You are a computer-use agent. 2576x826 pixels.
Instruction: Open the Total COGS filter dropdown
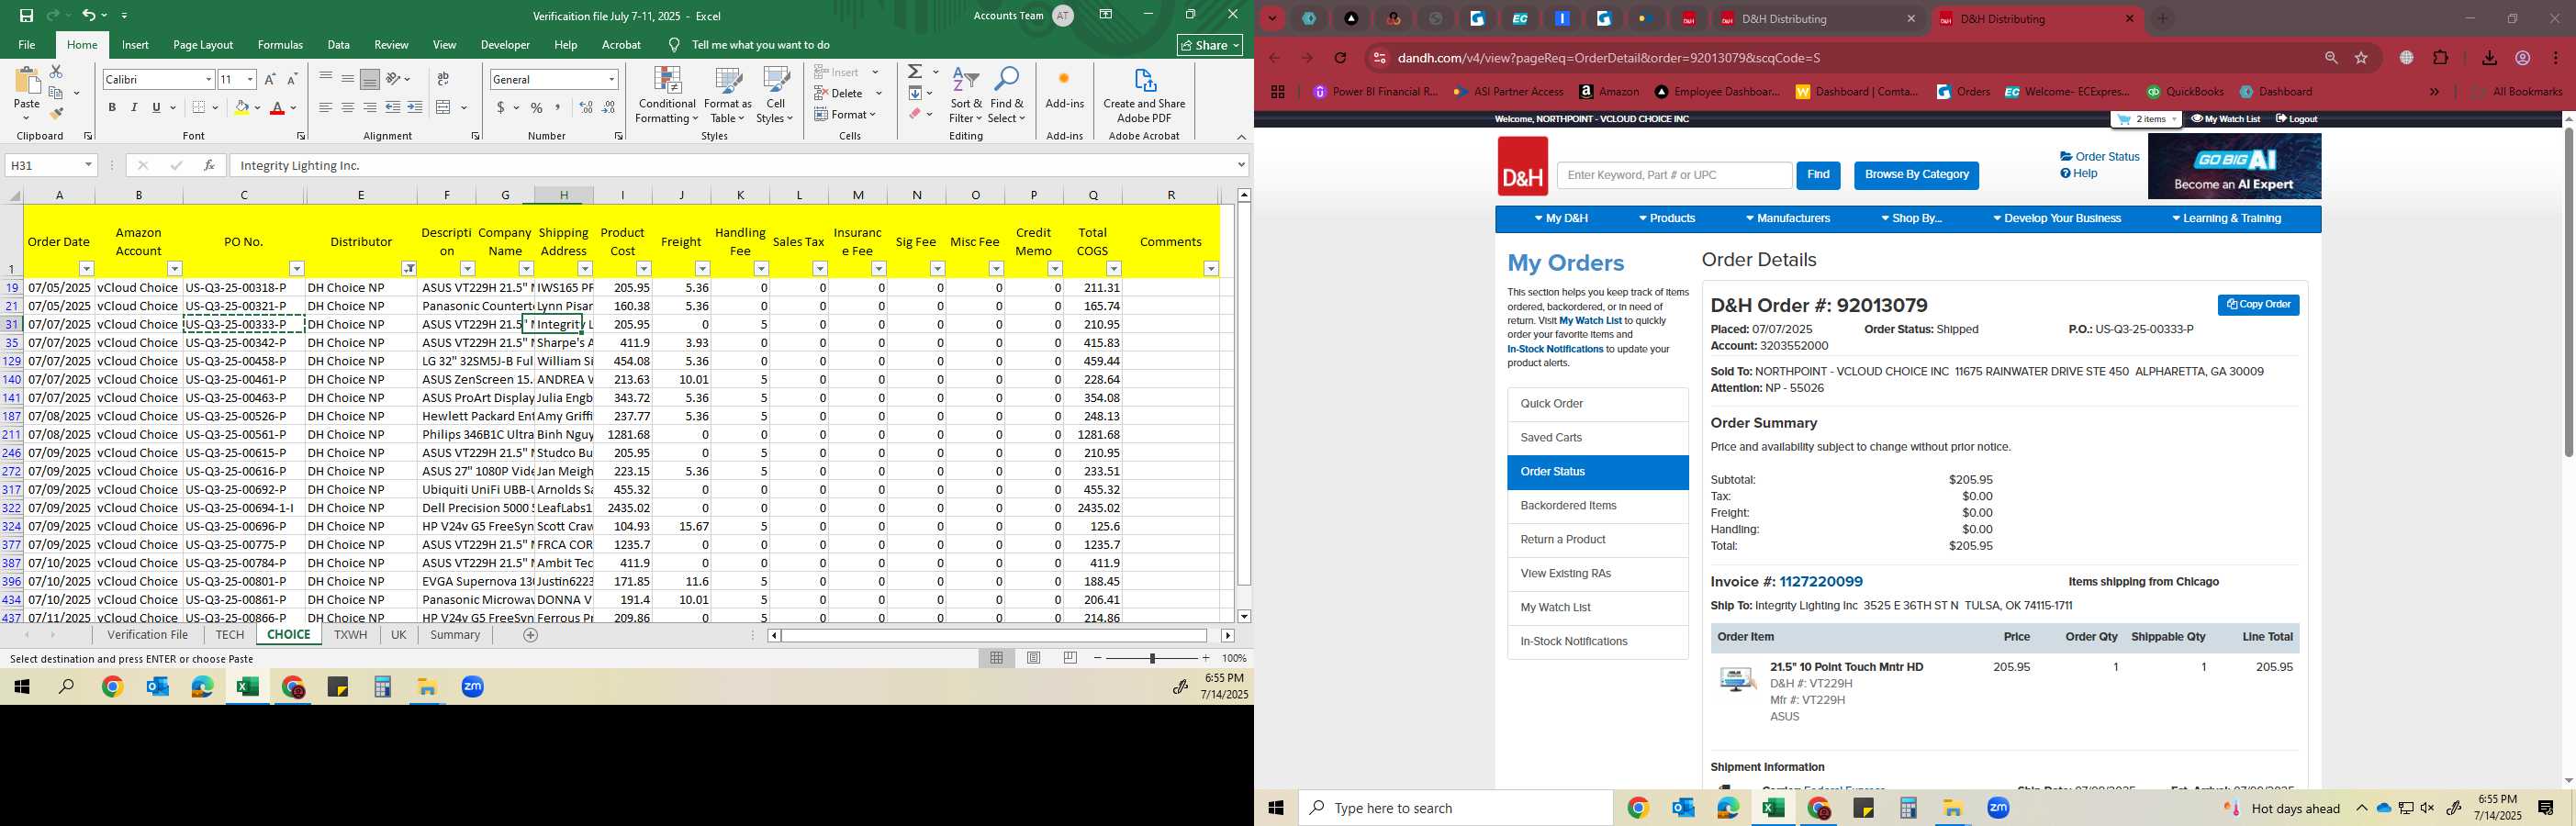[x=1113, y=269]
